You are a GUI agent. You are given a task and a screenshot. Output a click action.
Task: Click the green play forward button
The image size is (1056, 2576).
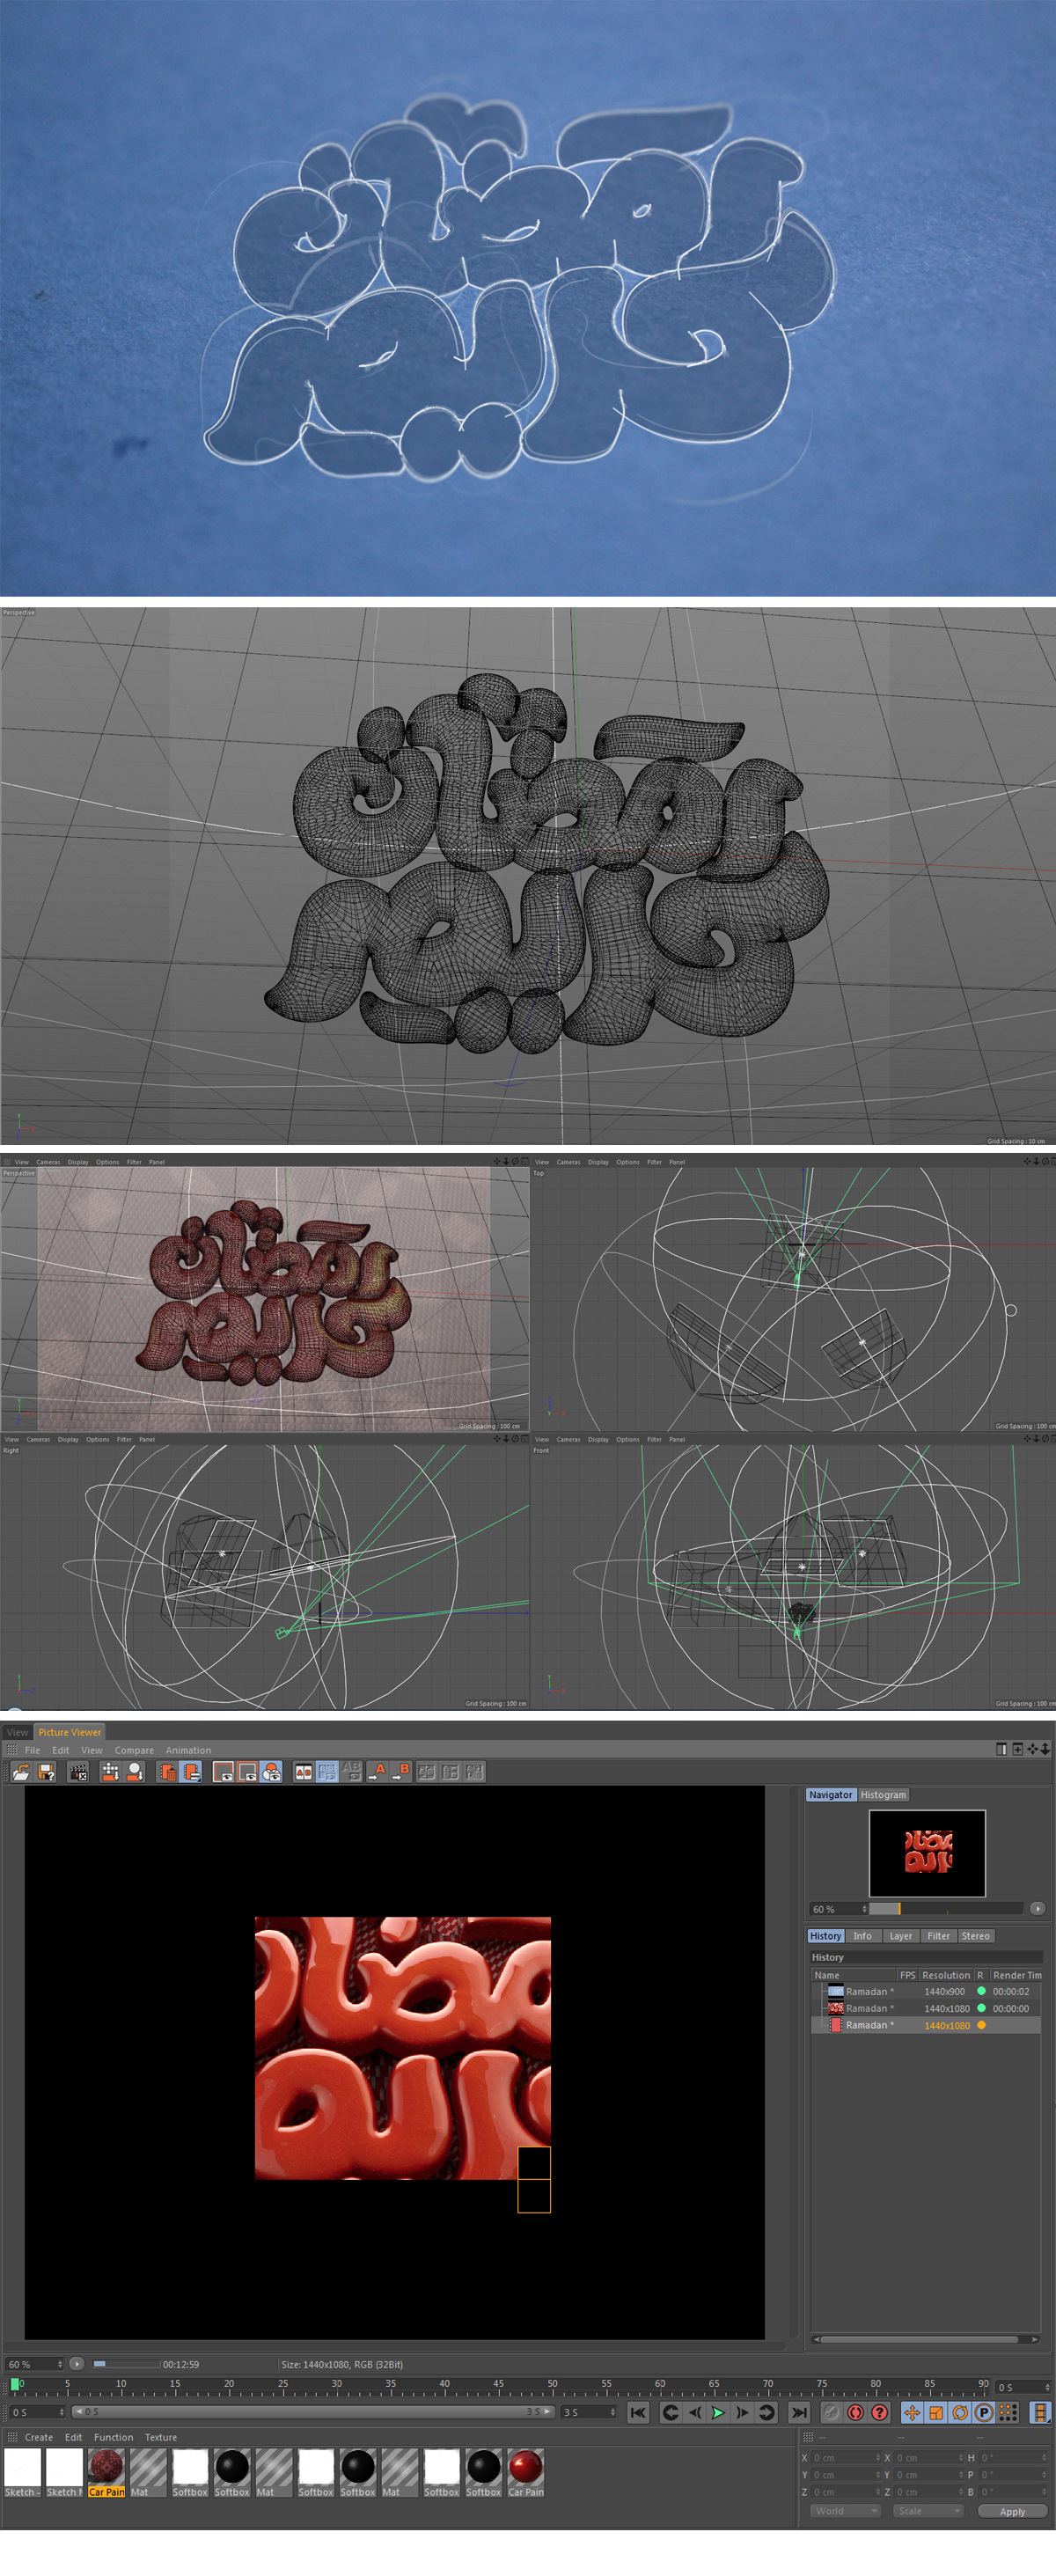(x=718, y=2413)
